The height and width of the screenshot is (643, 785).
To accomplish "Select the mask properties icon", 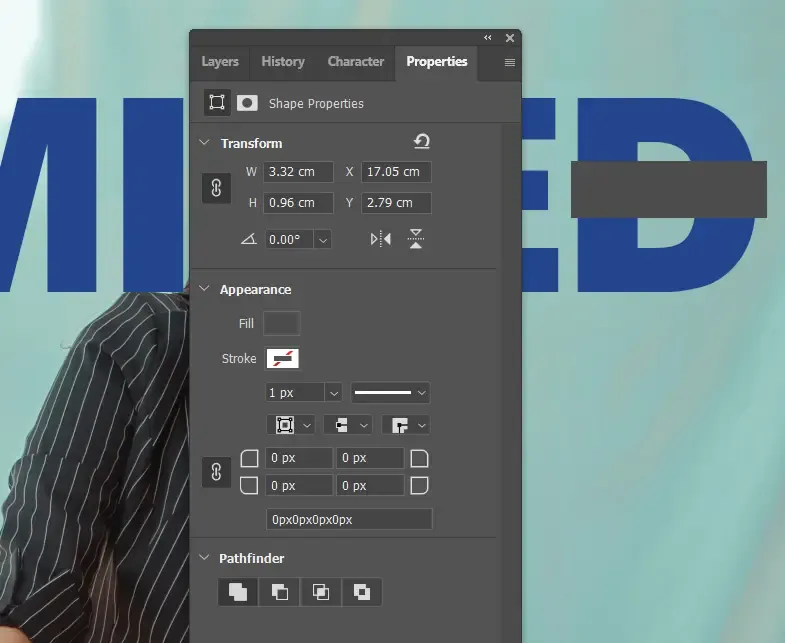I will (x=247, y=103).
